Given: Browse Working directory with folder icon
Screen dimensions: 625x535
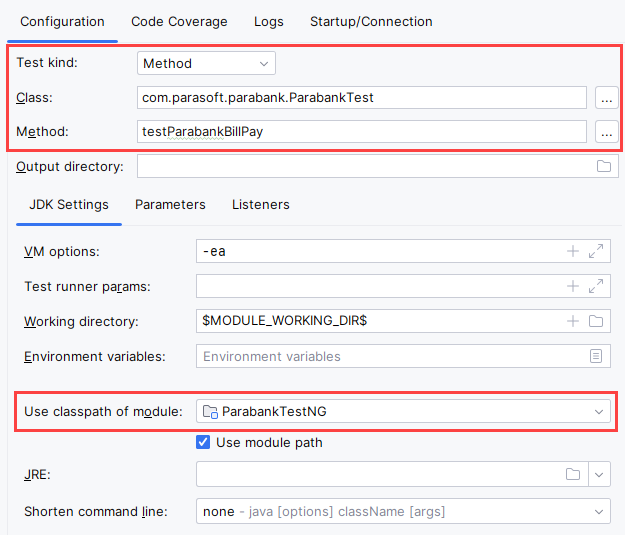Looking at the screenshot, I should 596,321.
